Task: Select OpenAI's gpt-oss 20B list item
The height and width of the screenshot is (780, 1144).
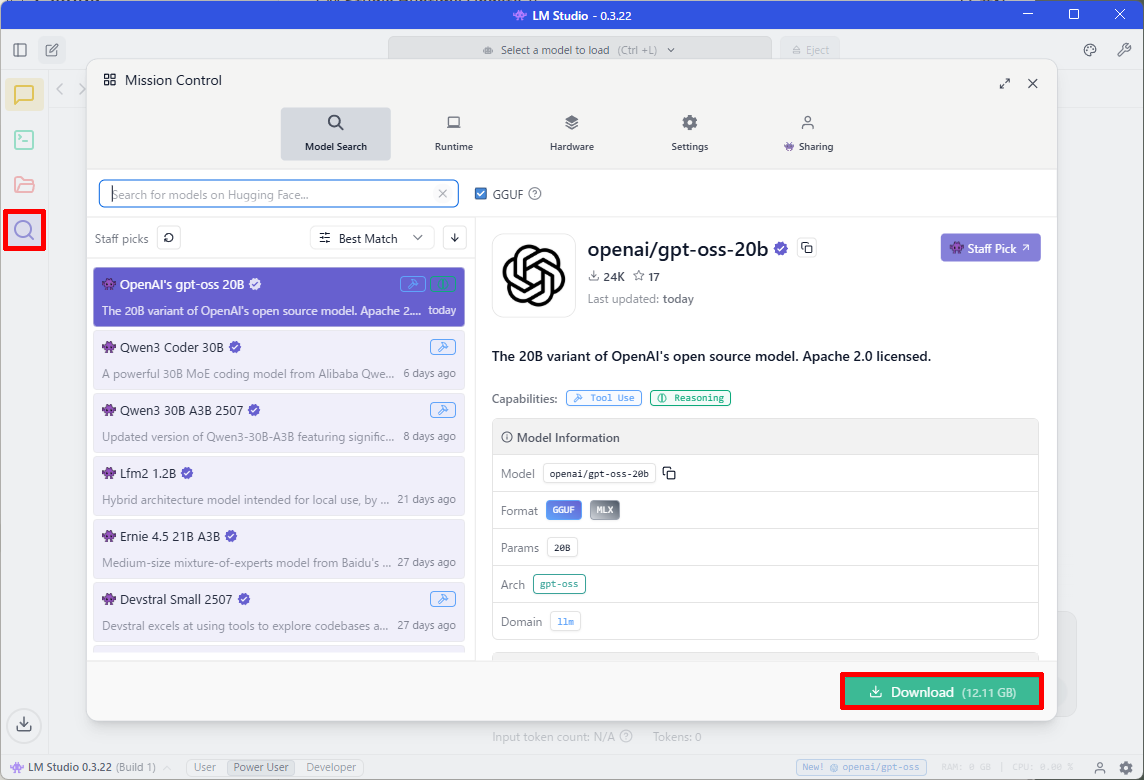Action: click(279, 297)
